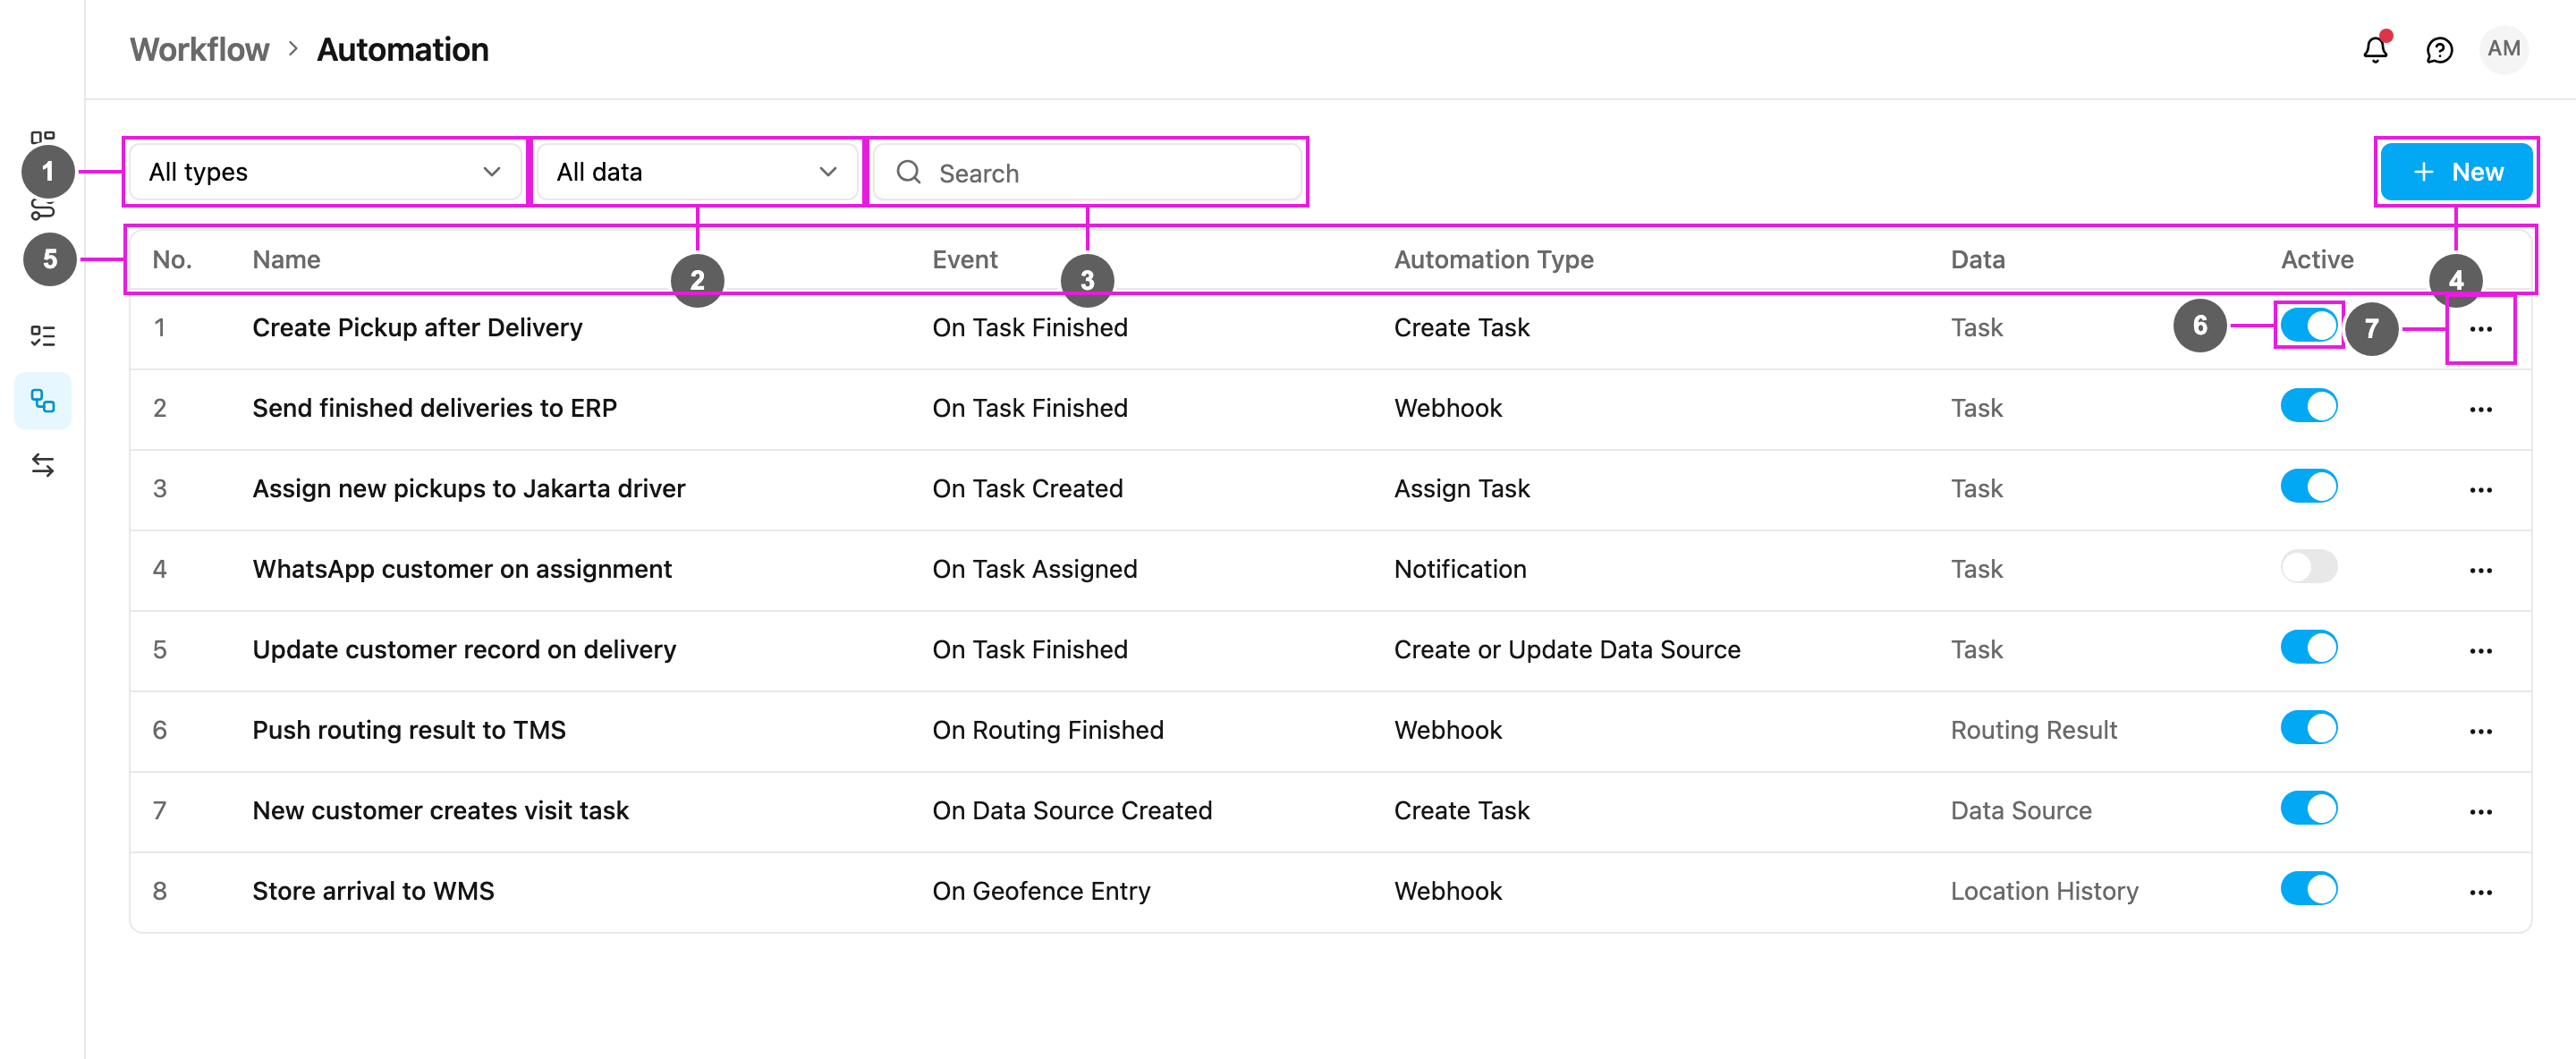Expand the All data dropdown
The image size is (2576, 1059).
(x=696, y=172)
